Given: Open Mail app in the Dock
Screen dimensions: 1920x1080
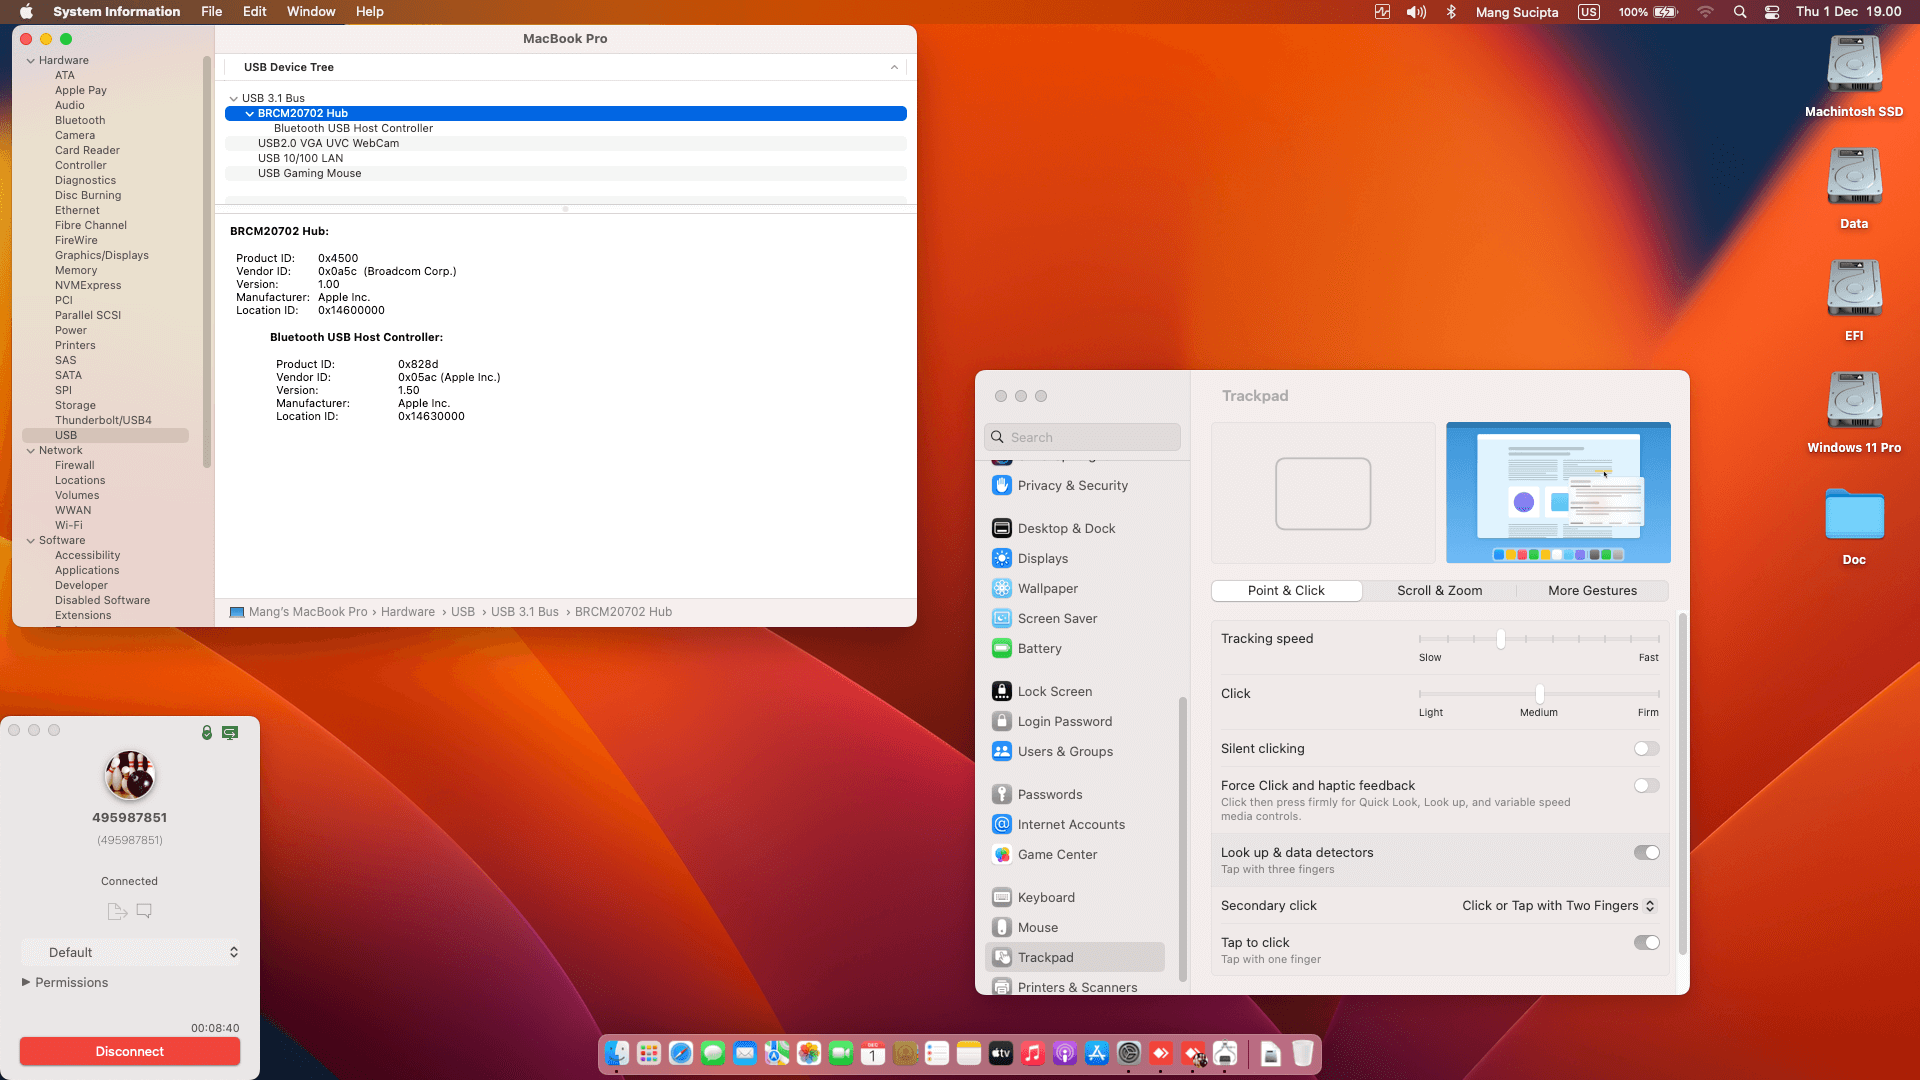Looking at the screenshot, I should click(x=745, y=1053).
